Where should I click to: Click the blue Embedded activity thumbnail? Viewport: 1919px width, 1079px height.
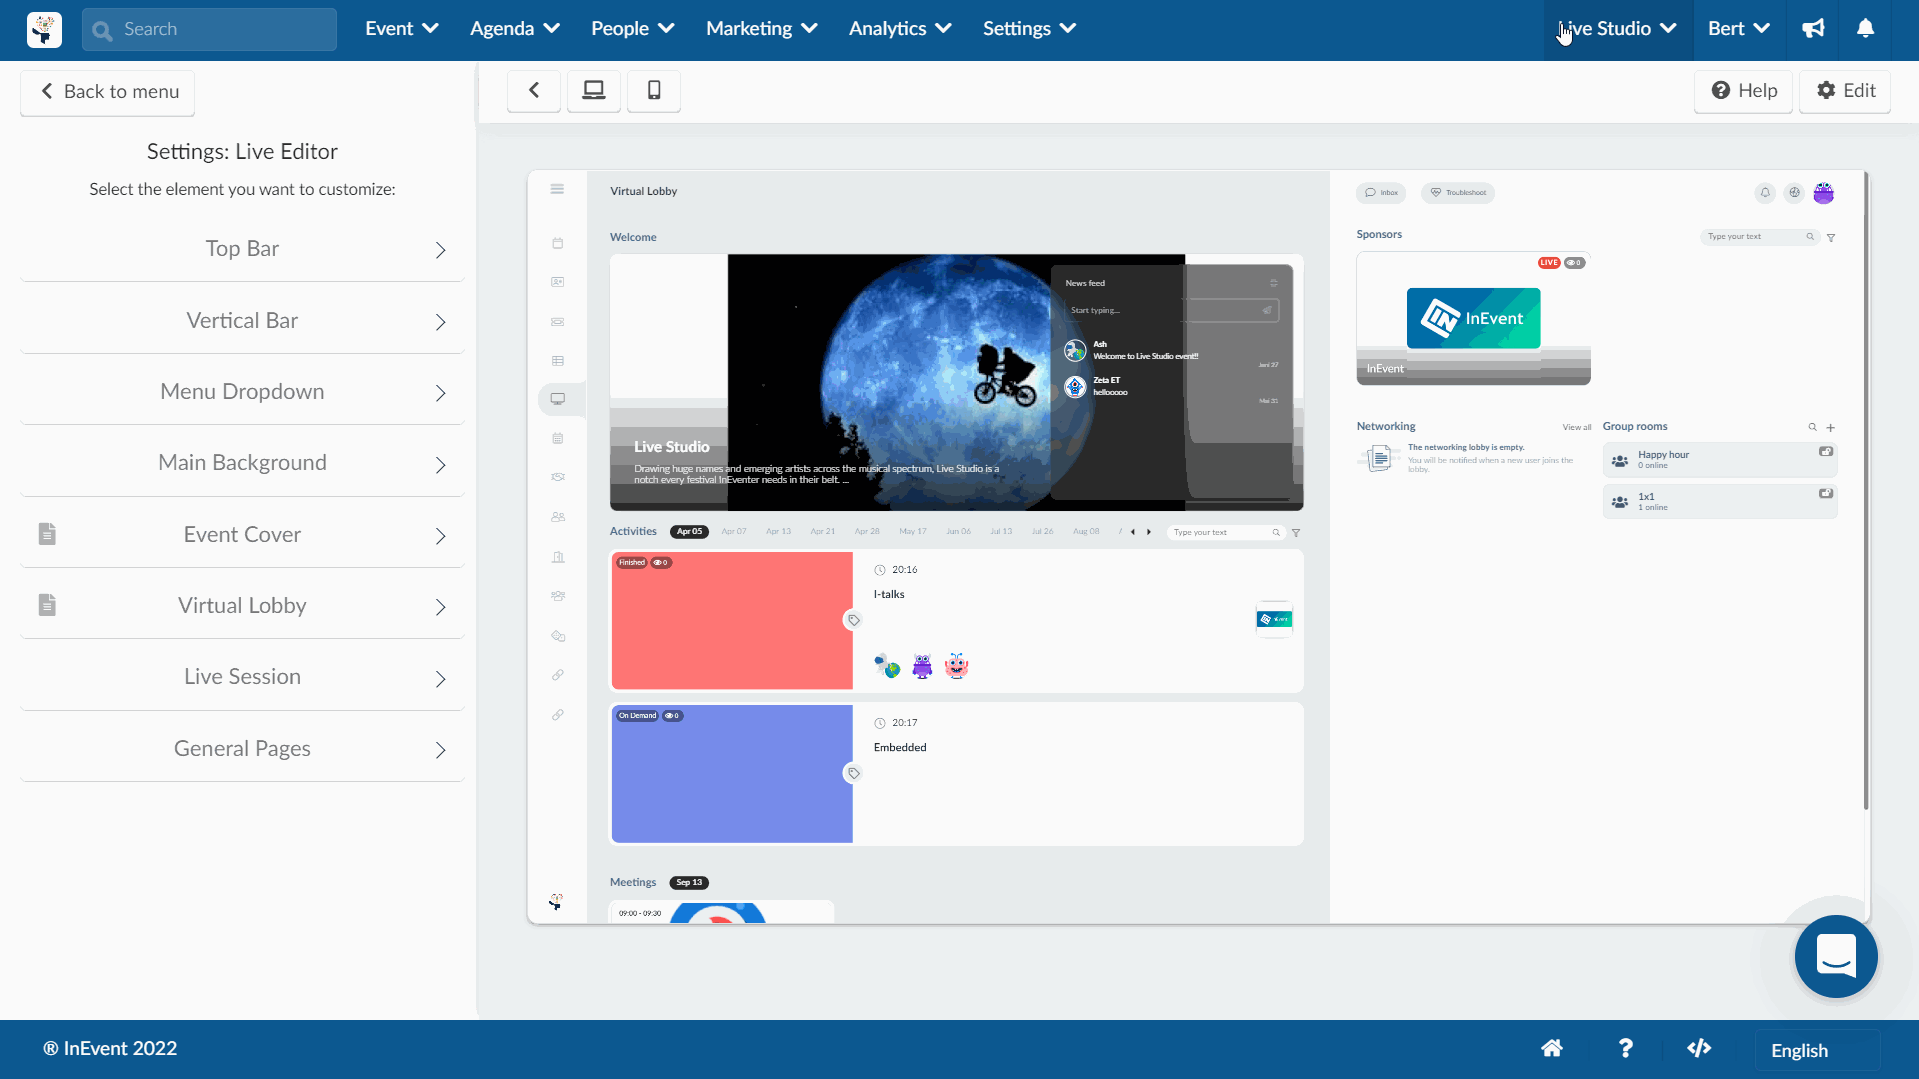click(x=732, y=773)
